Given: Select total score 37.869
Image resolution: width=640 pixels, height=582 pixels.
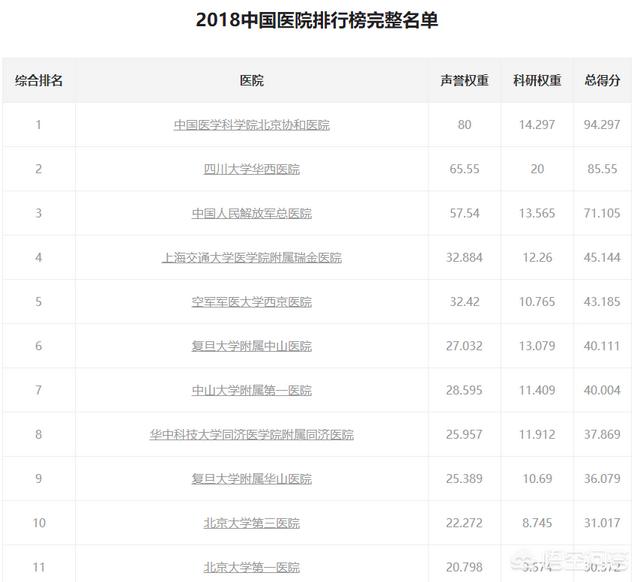Looking at the screenshot, I should (602, 435).
